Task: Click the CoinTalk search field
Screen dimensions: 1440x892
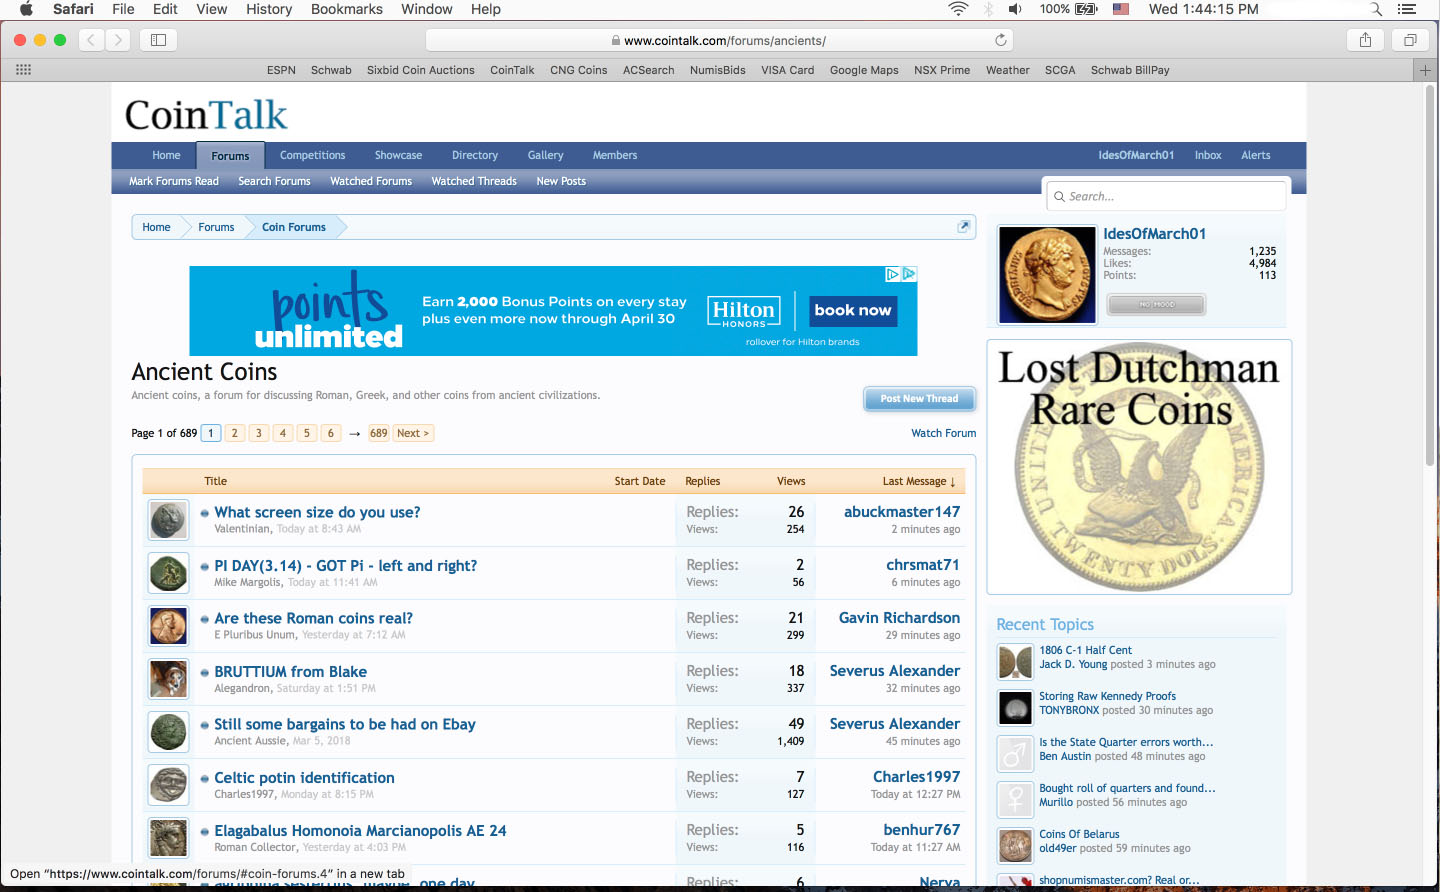Action: 1166,196
